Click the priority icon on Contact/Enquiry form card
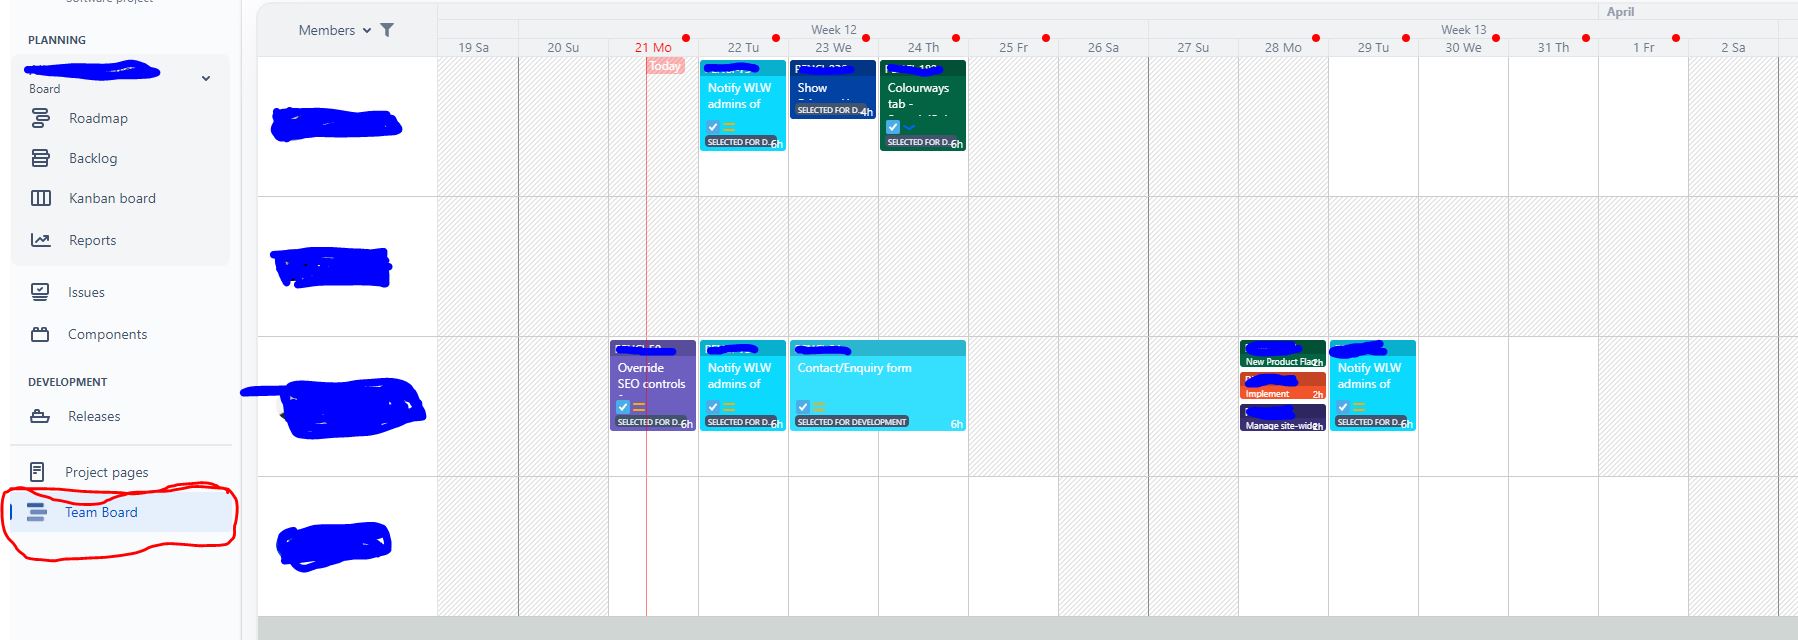 (819, 407)
